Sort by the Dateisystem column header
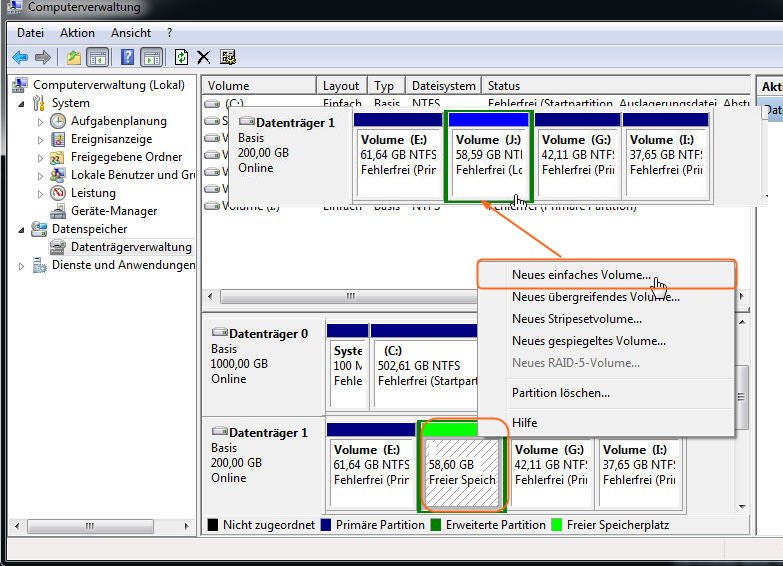The image size is (783, 566). (443, 85)
